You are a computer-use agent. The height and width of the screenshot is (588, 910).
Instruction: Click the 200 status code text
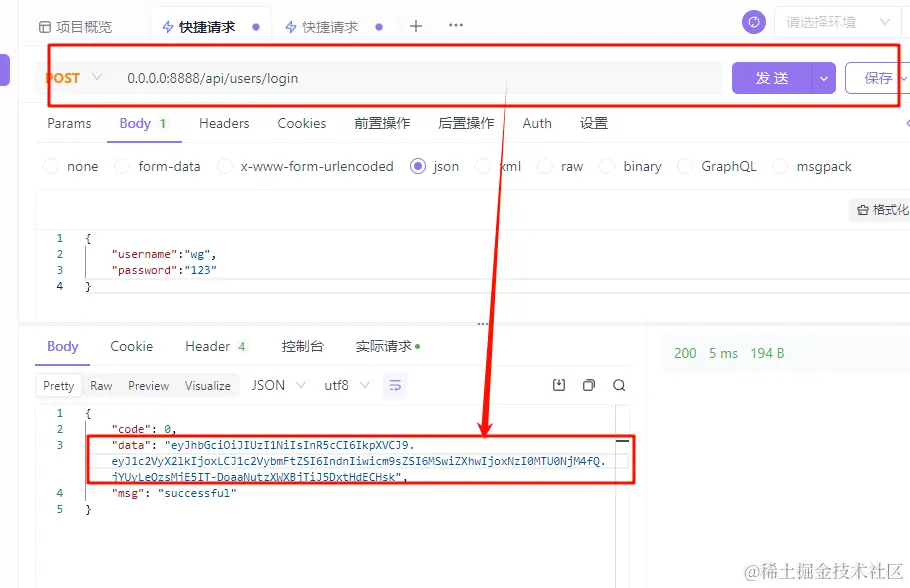tap(685, 353)
